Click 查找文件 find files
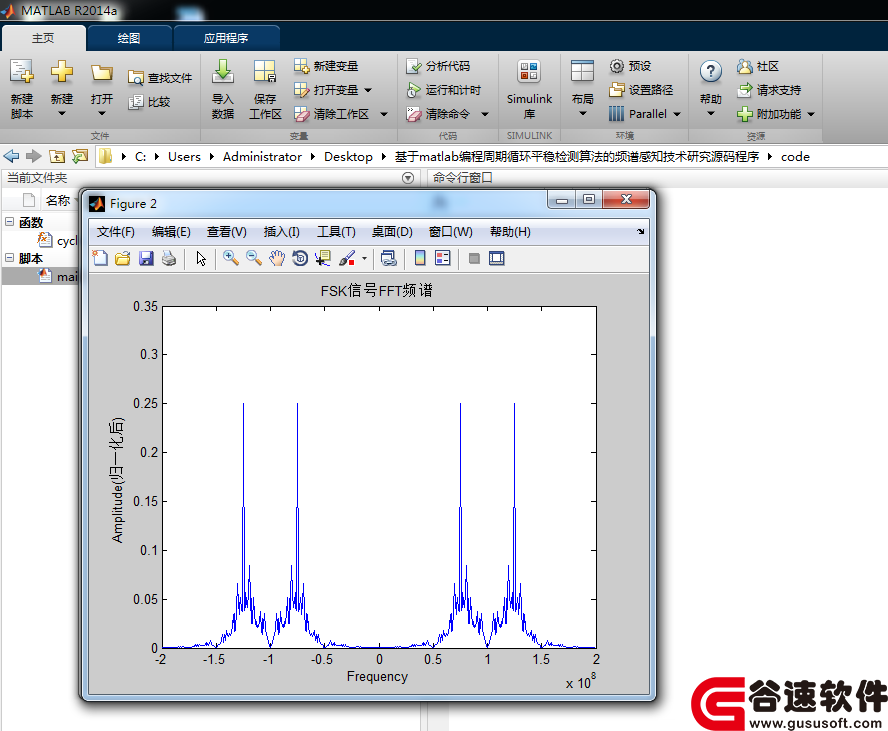888x731 pixels. (x=160, y=78)
